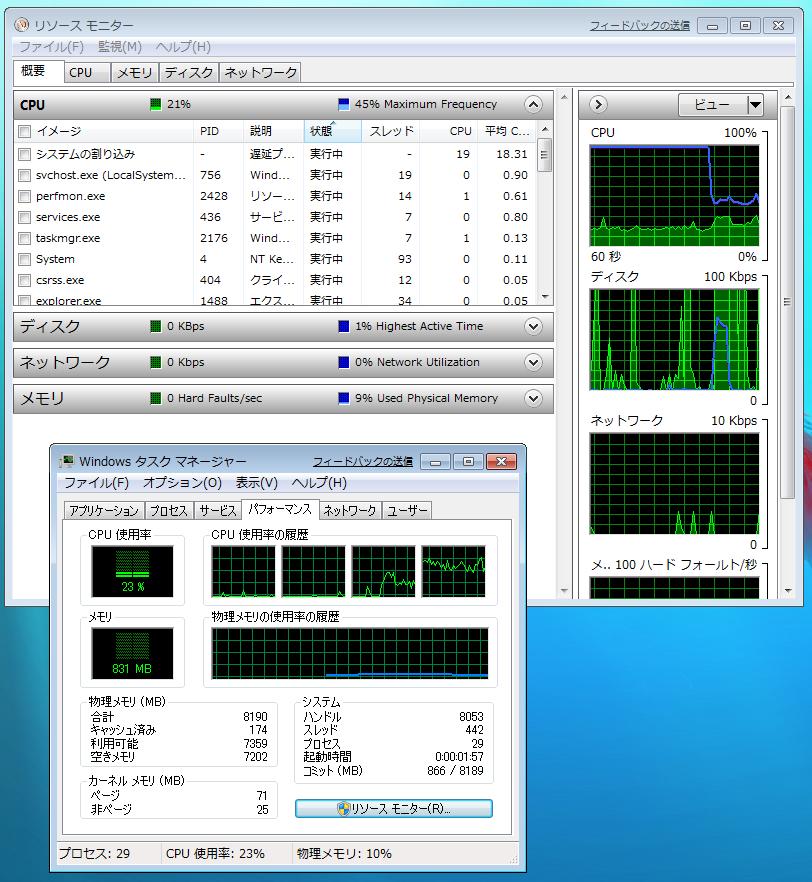Open the ビュー dropdown arrow
Screen dimensions: 812x882
pos(755,105)
